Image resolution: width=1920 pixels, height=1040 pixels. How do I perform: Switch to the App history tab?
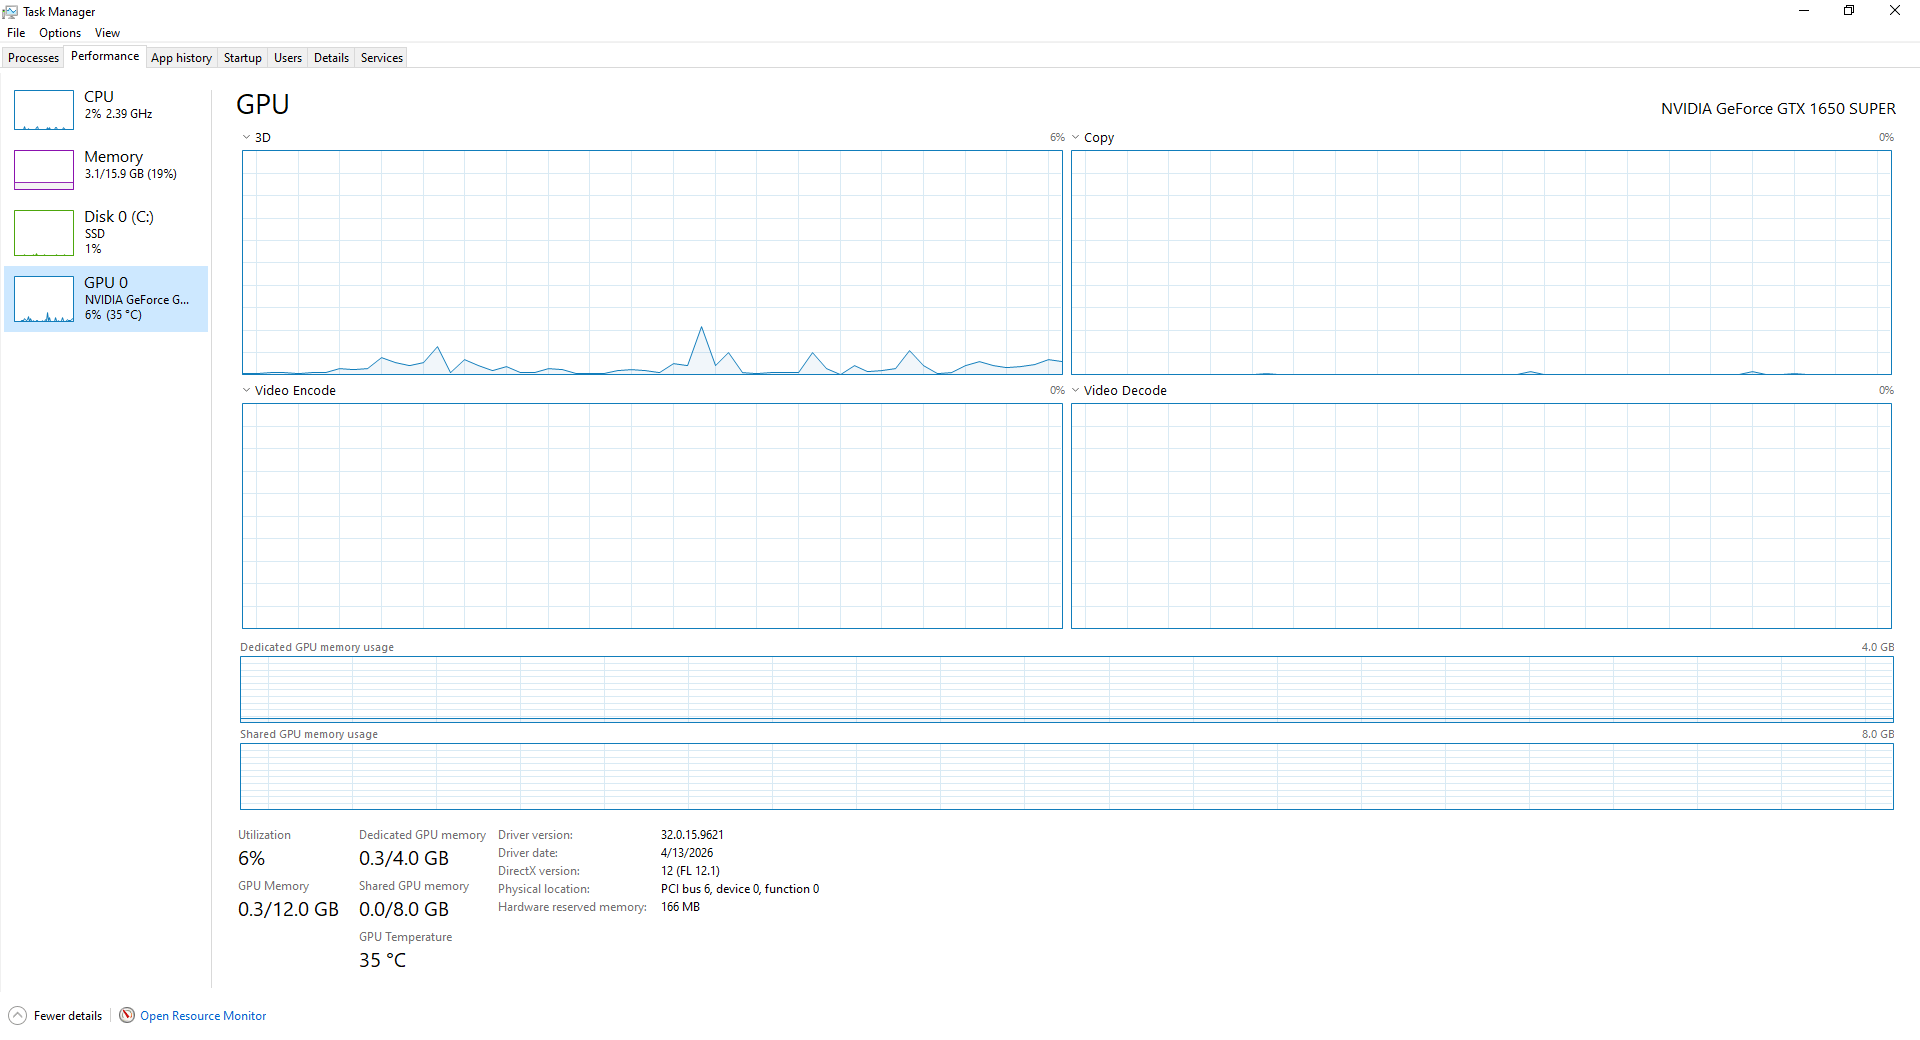pyautogui.click(x=181, y=58)
